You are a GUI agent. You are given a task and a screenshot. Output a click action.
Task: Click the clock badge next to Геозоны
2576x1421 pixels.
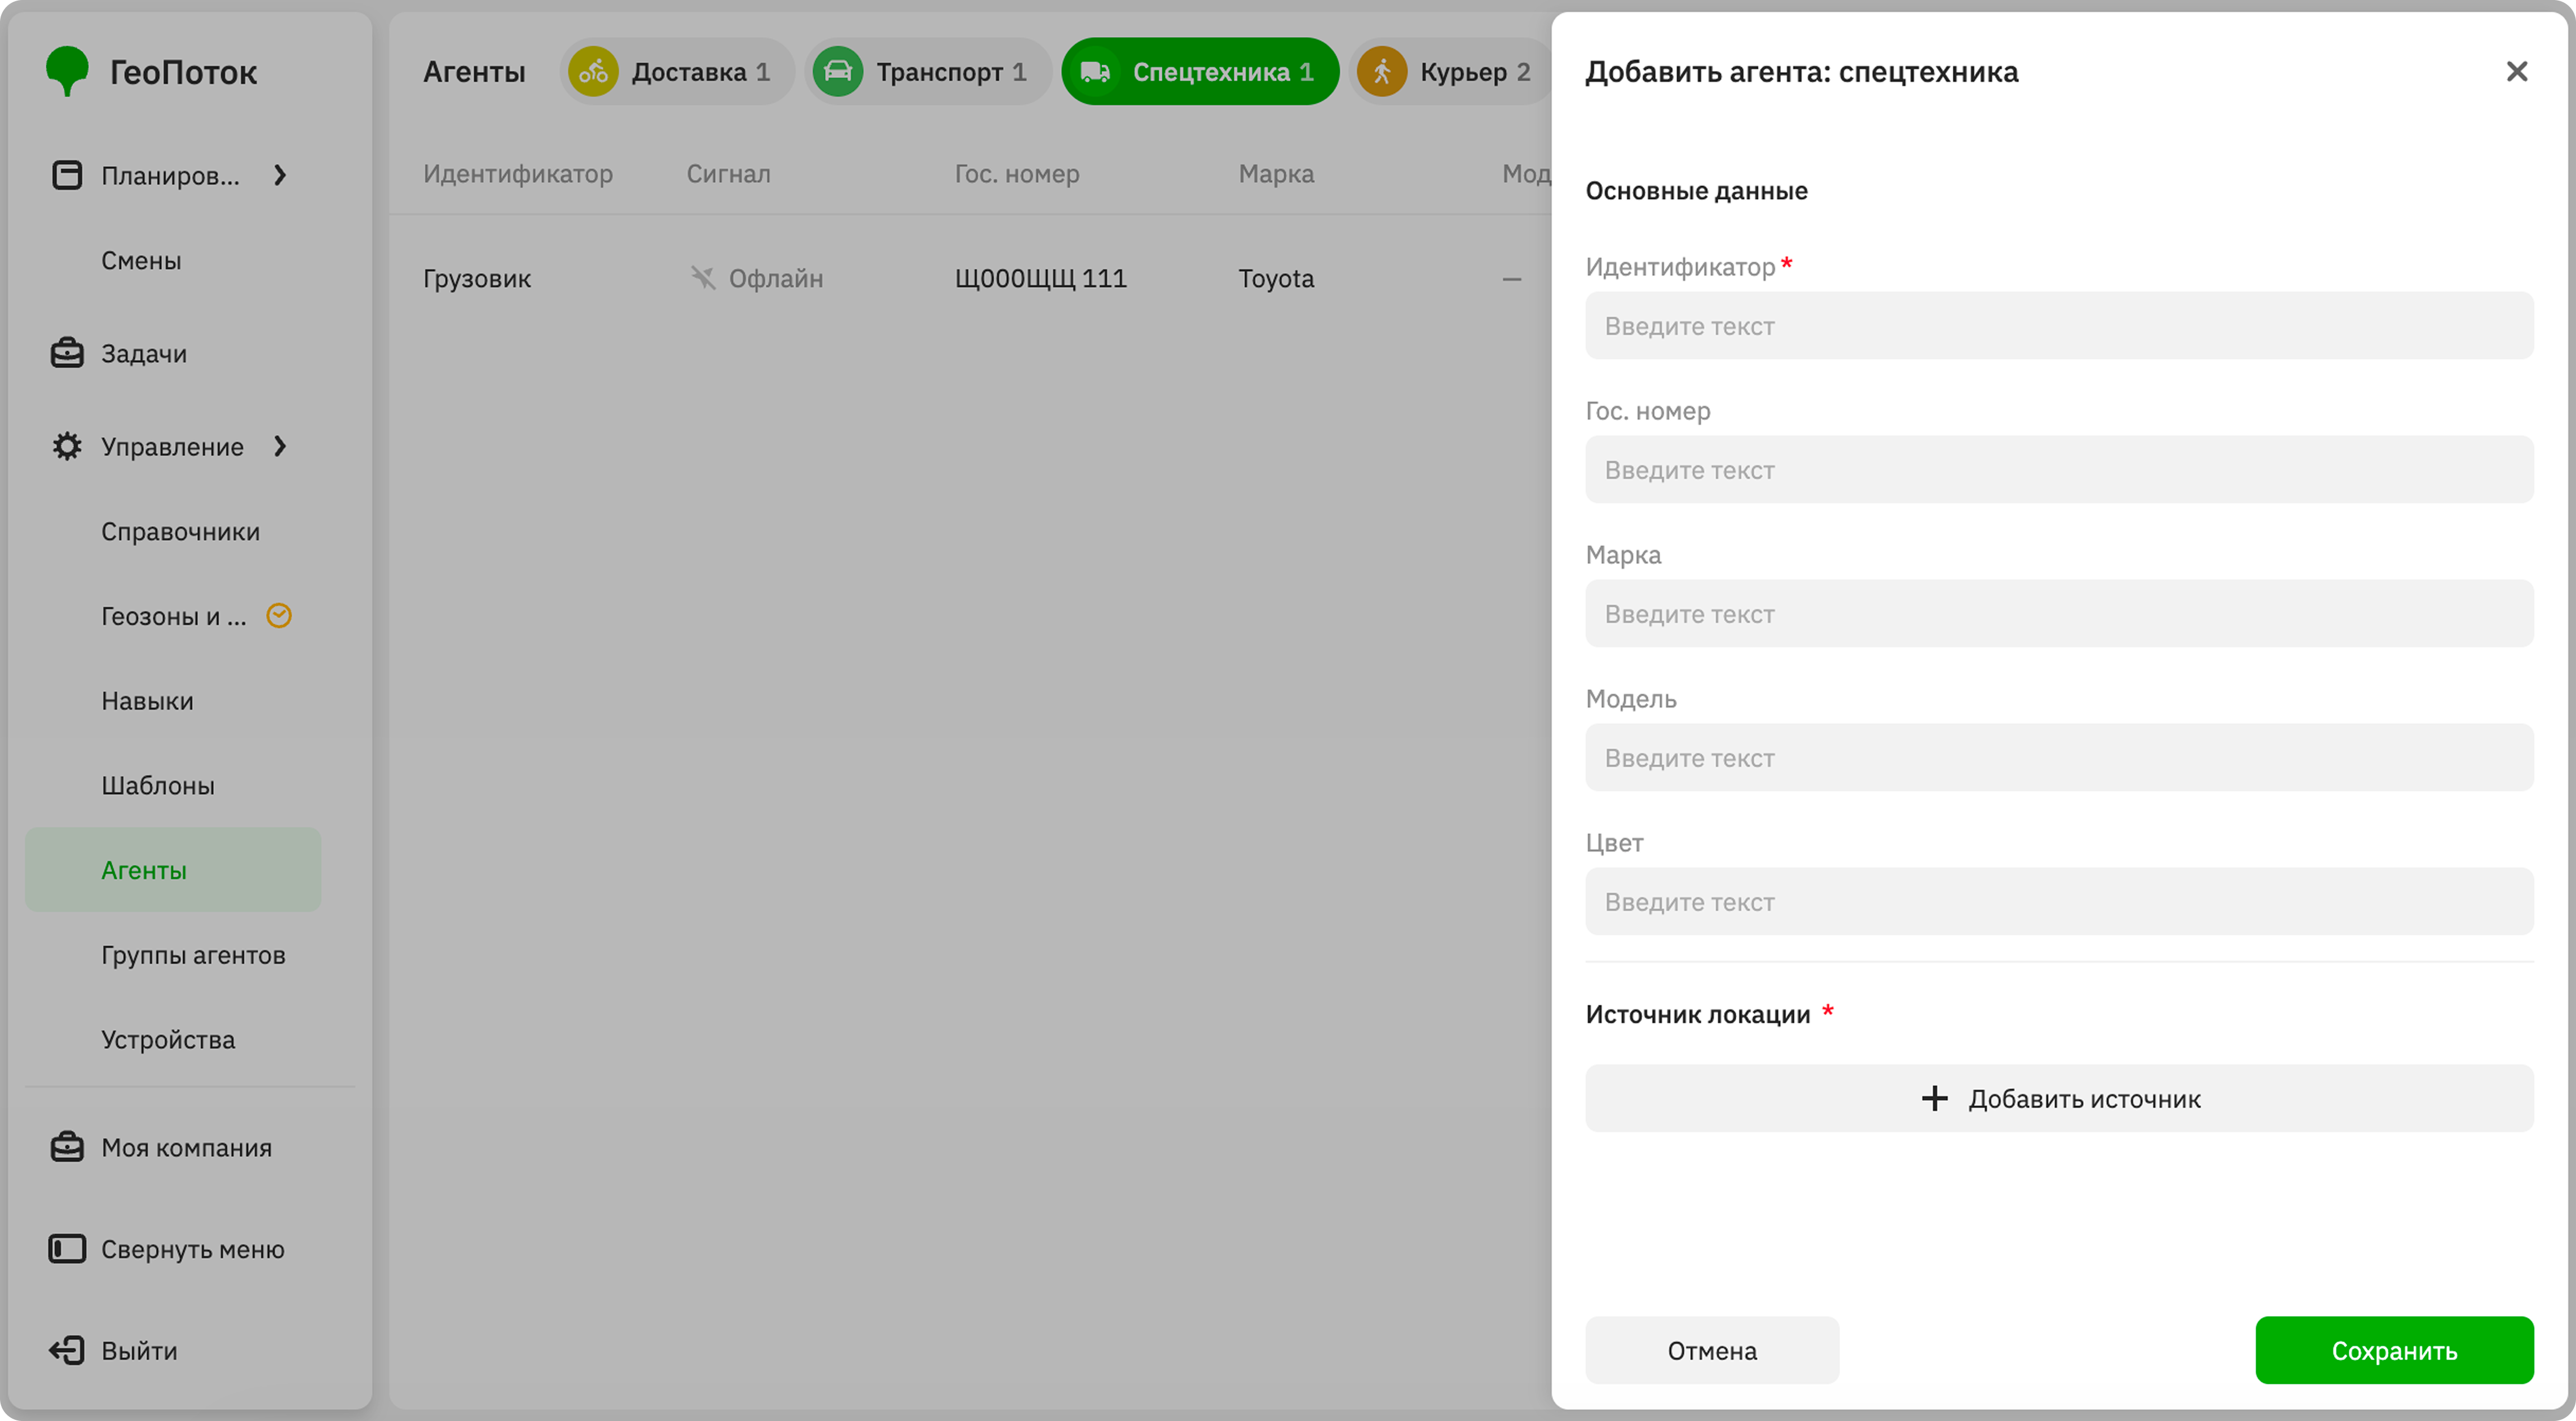pos(279,615)
